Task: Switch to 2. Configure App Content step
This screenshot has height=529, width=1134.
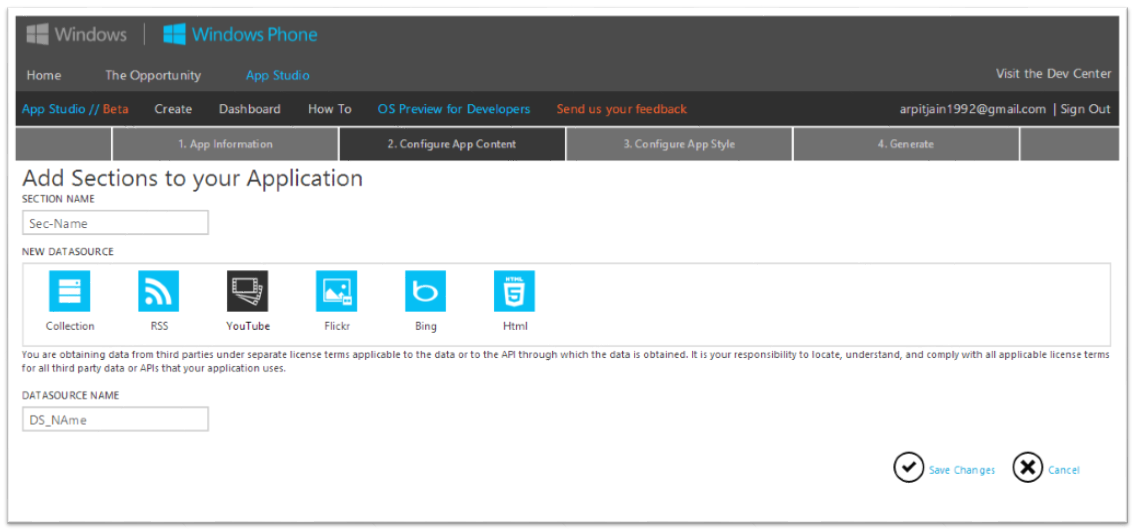Action: pyautogui.click(x=452, y=144)
